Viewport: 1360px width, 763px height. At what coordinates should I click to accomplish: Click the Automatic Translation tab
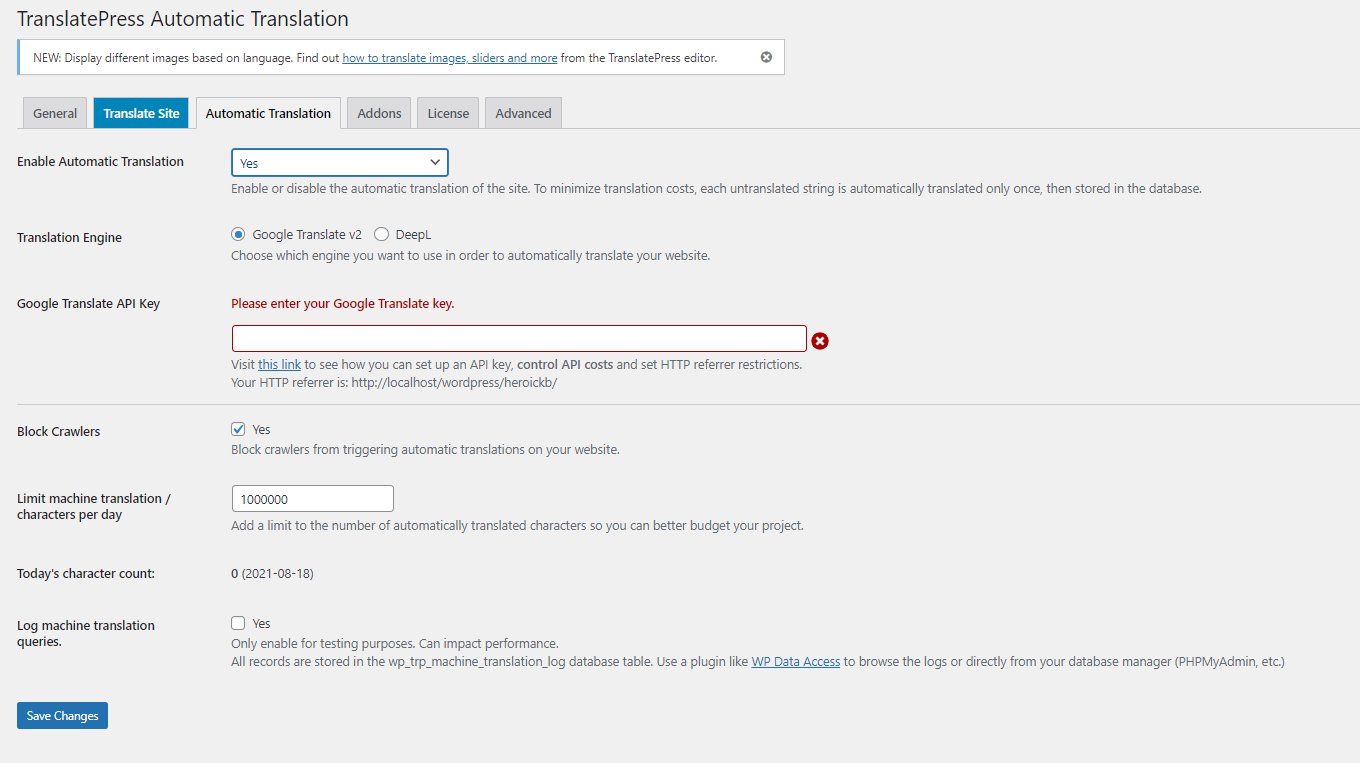pos(268,112)
